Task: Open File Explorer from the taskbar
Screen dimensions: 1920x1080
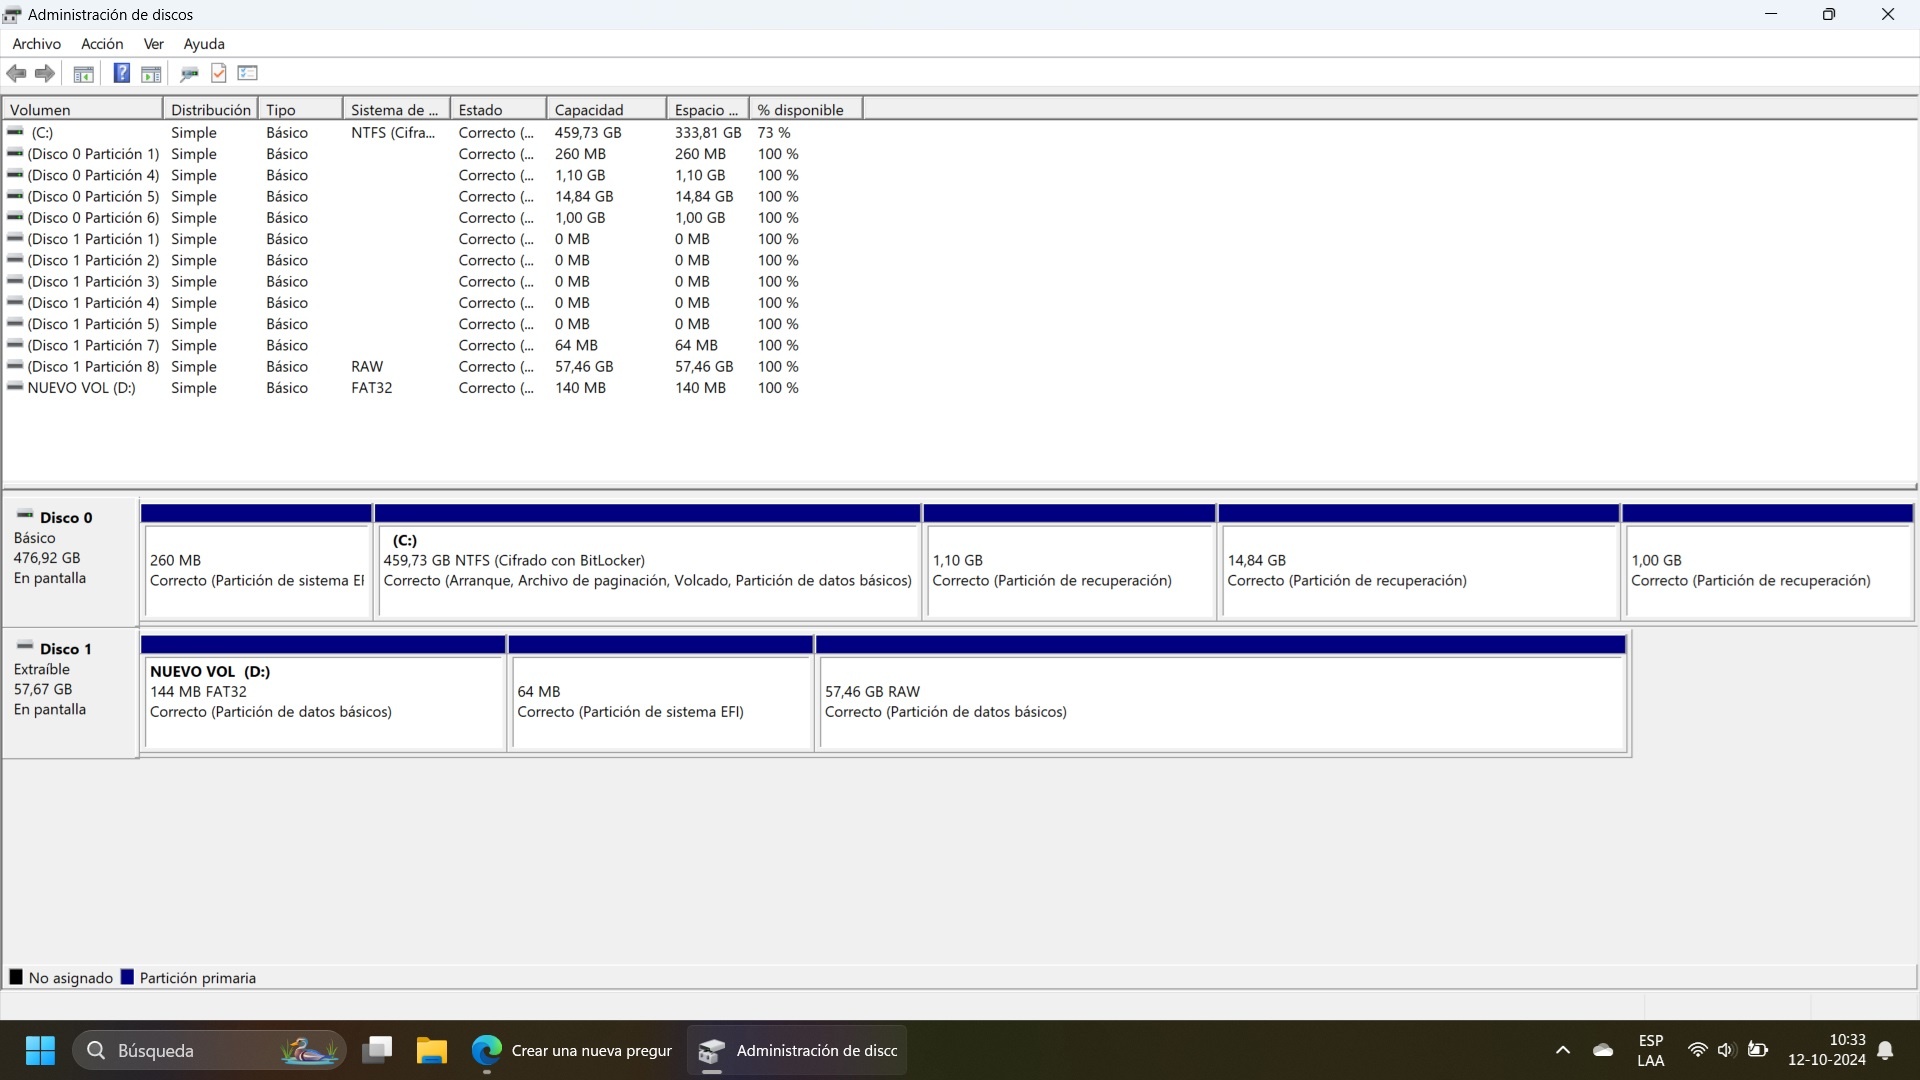Action: point(432,1050)
